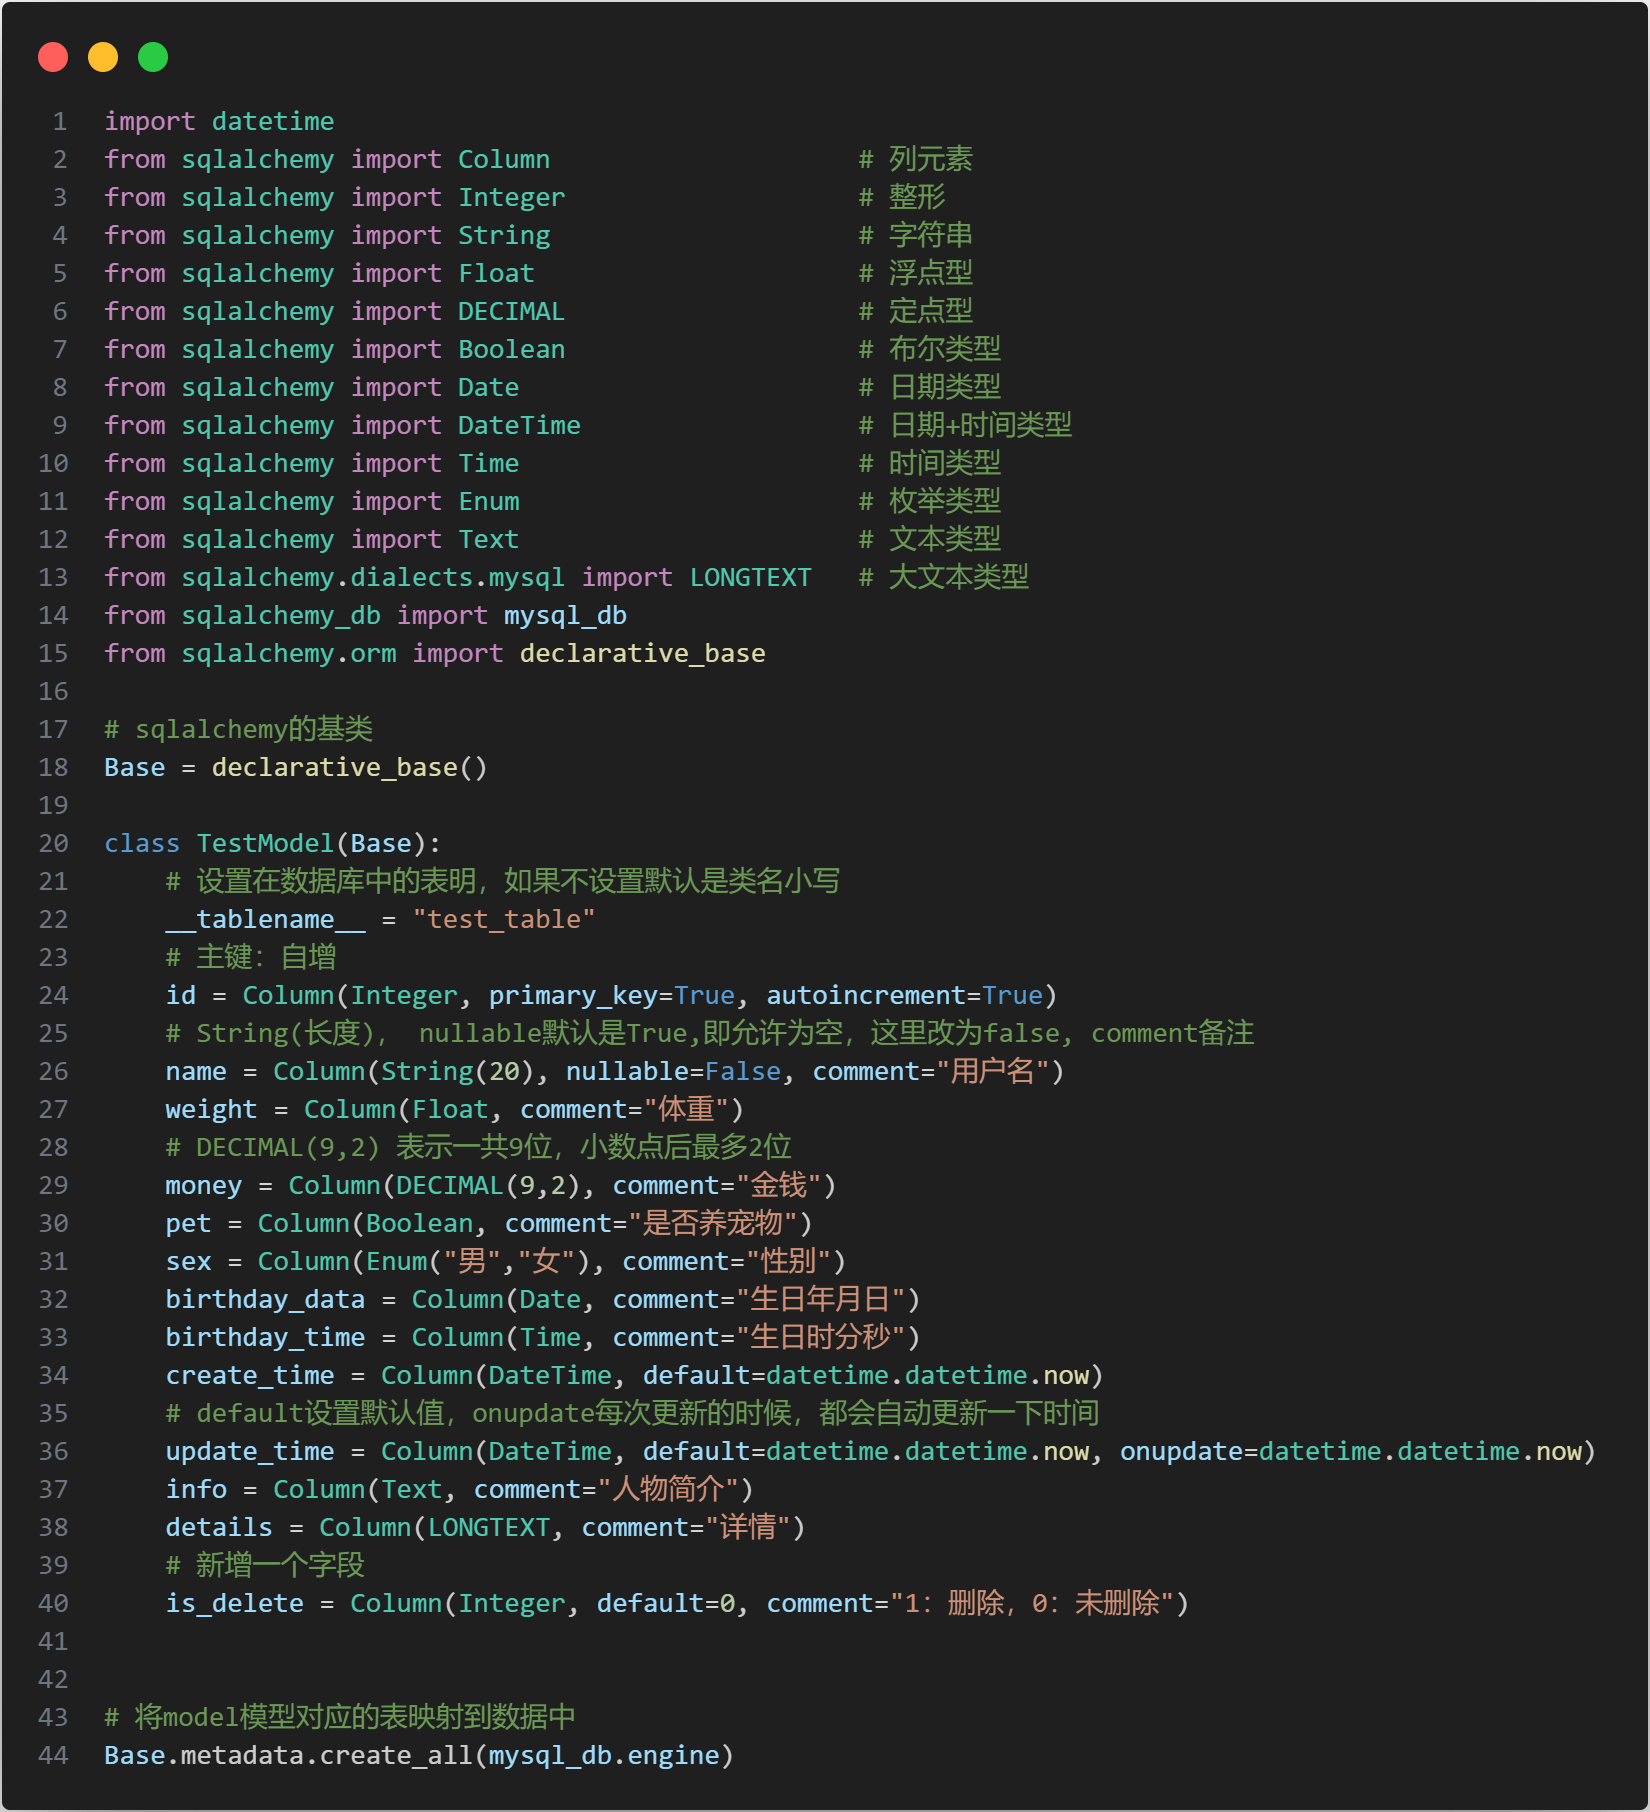Click the autoincrement keyword on line 24
Image resolution: width=1650 pixels, height=1812 pixels.
[865, 995]
